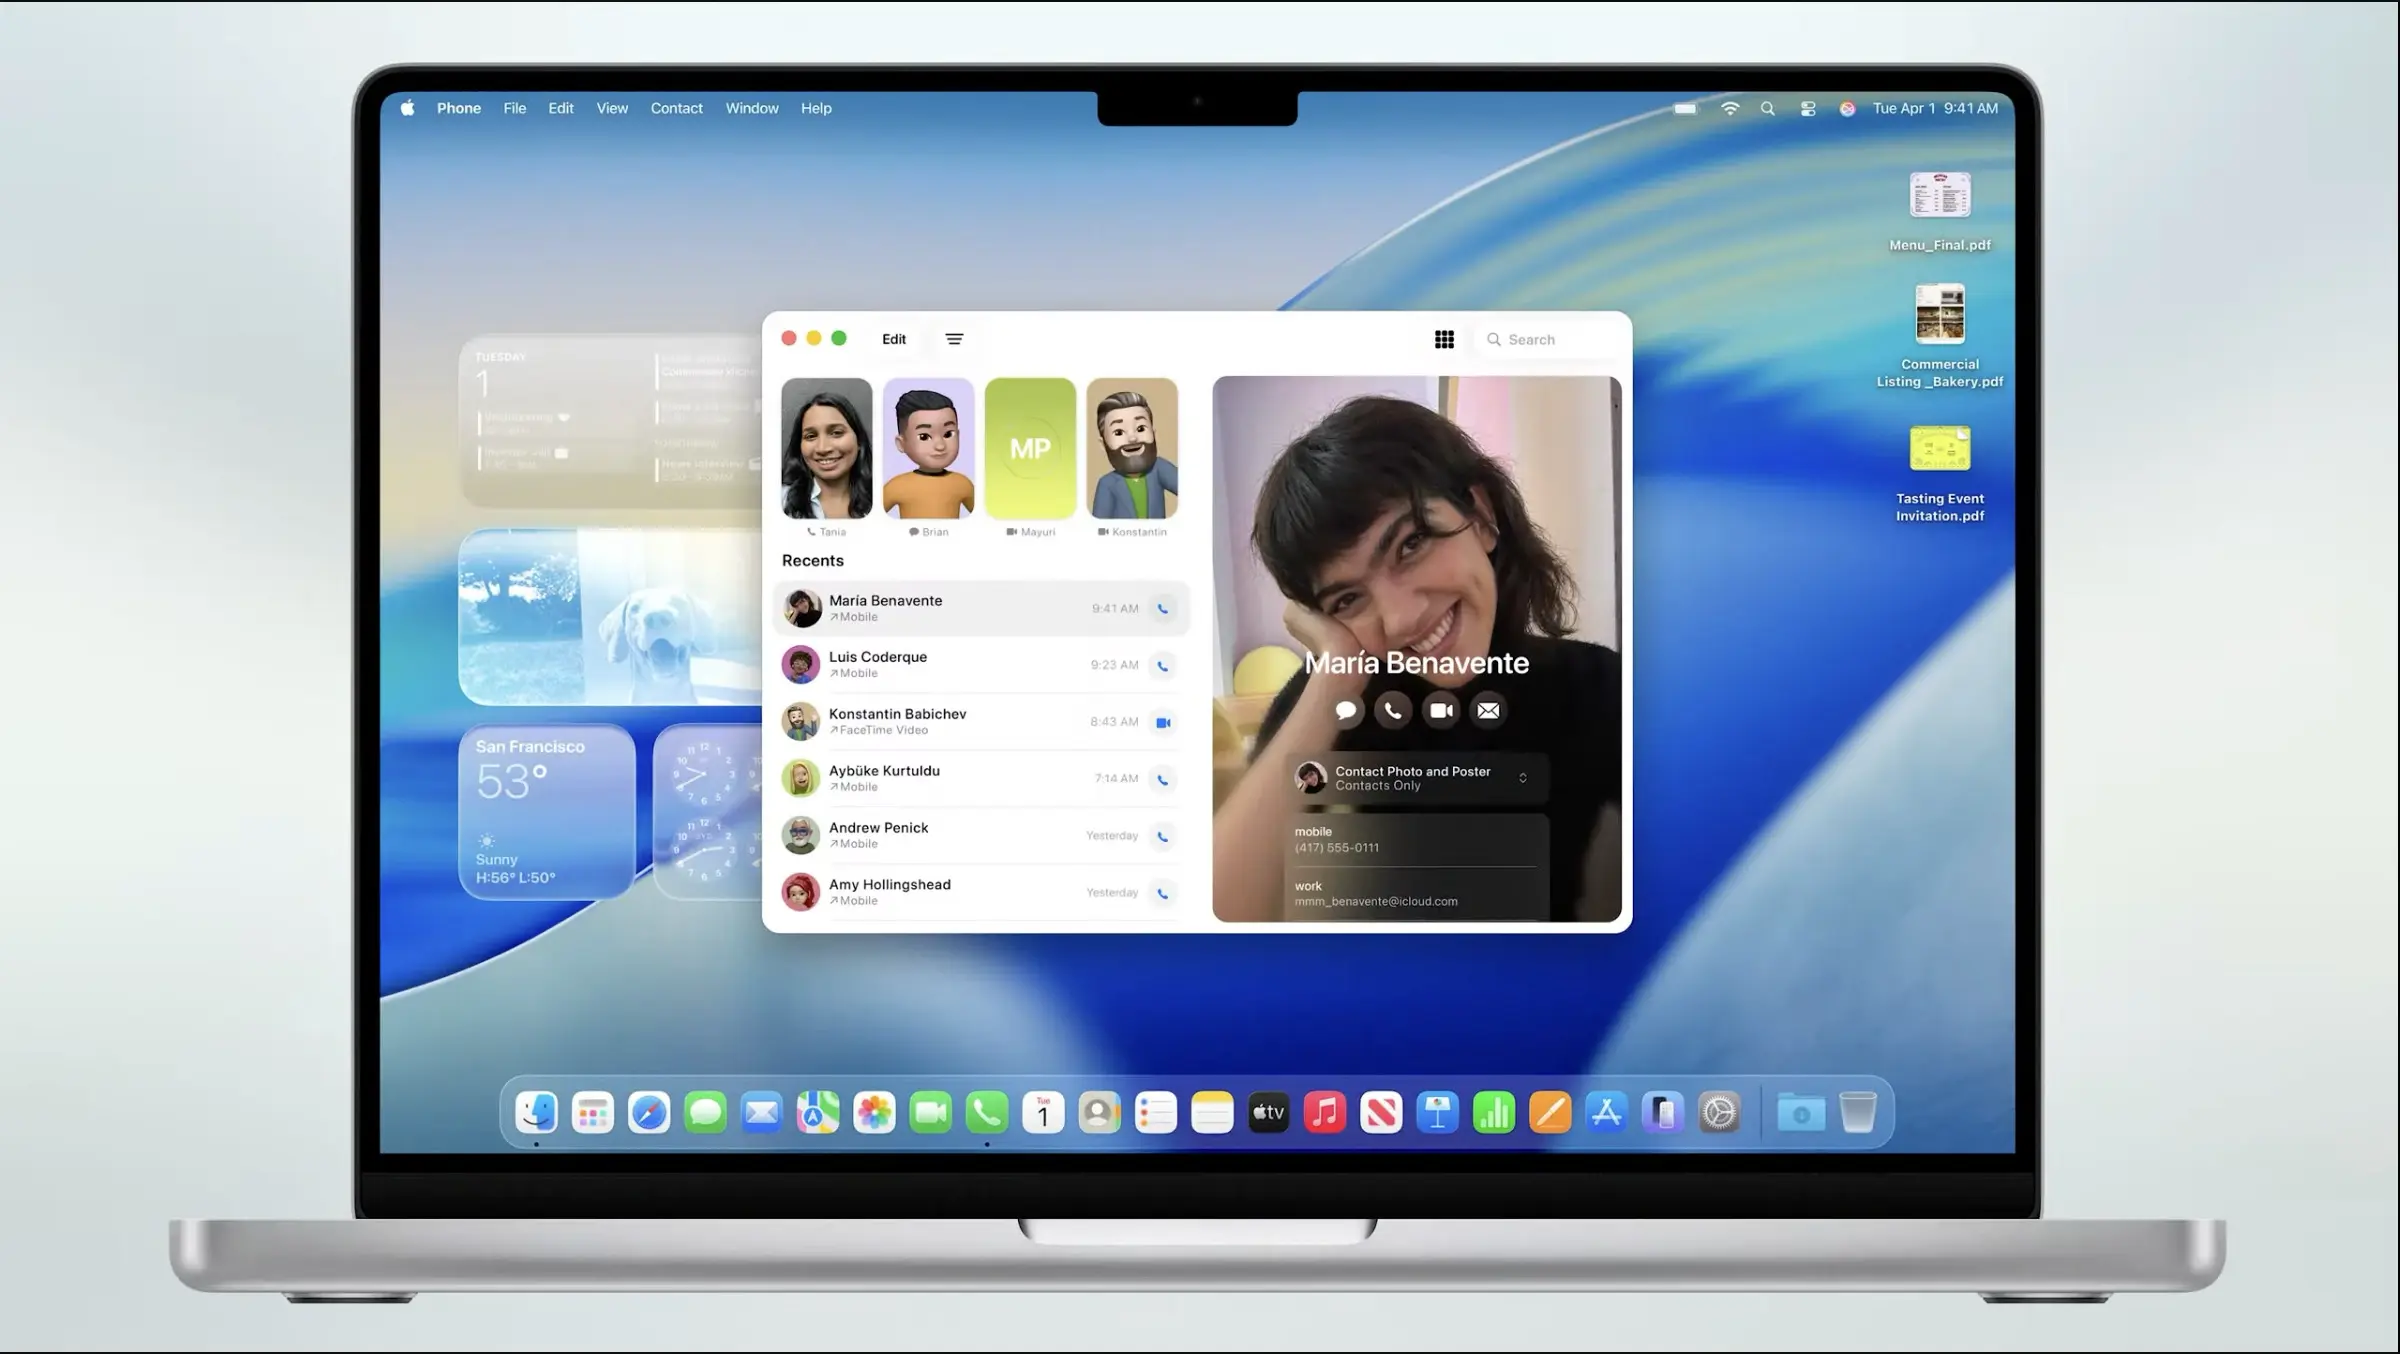Open the View menu
Viewport: 2400px width, 1354px height.
click(612, 109)
